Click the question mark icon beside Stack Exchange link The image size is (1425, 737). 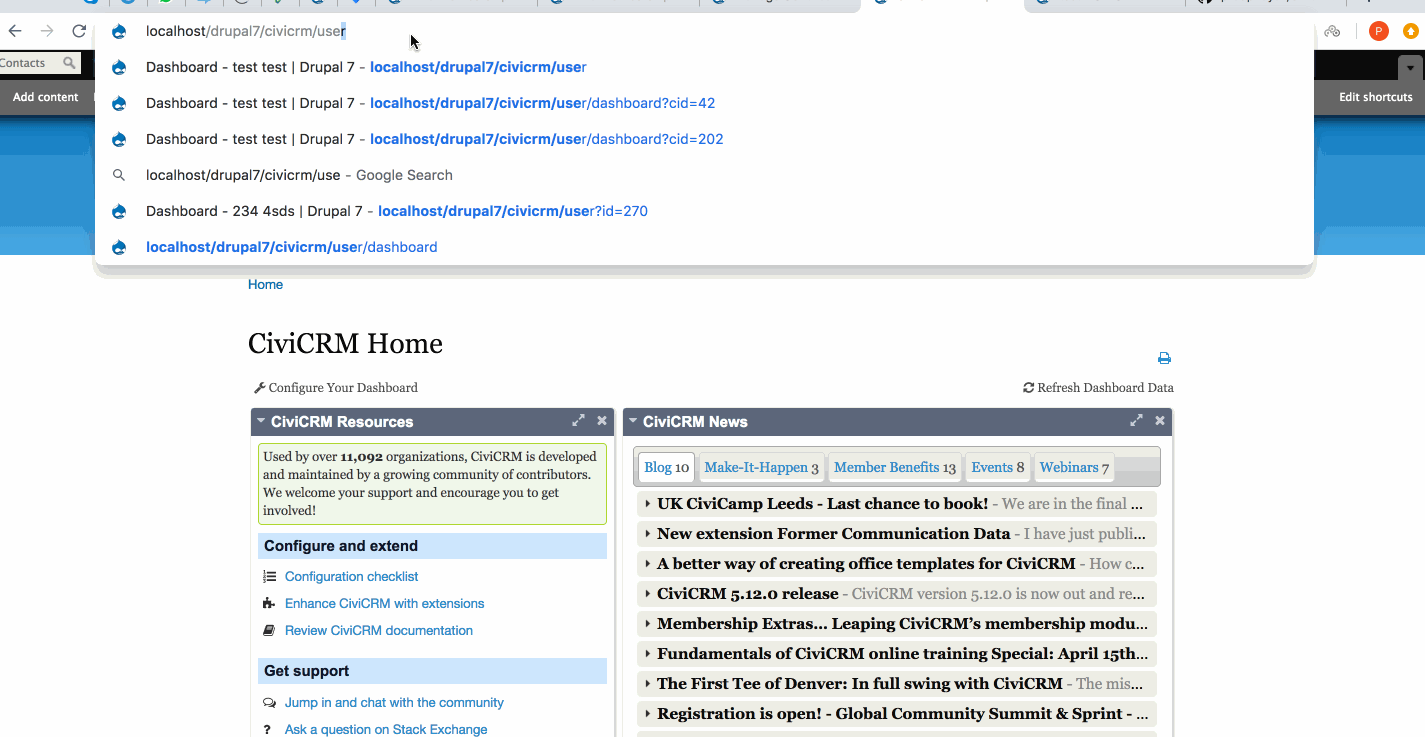268,730
